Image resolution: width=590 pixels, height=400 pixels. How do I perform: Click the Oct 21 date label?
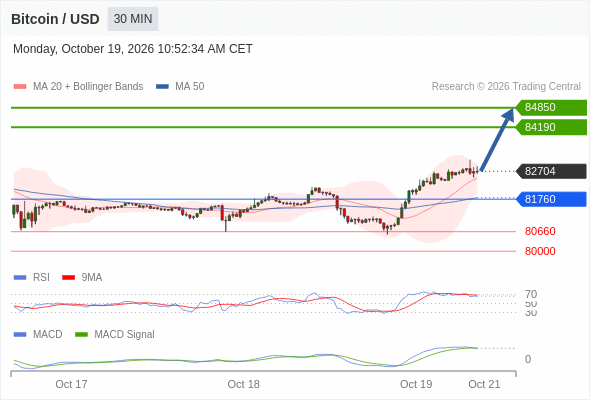484,384
